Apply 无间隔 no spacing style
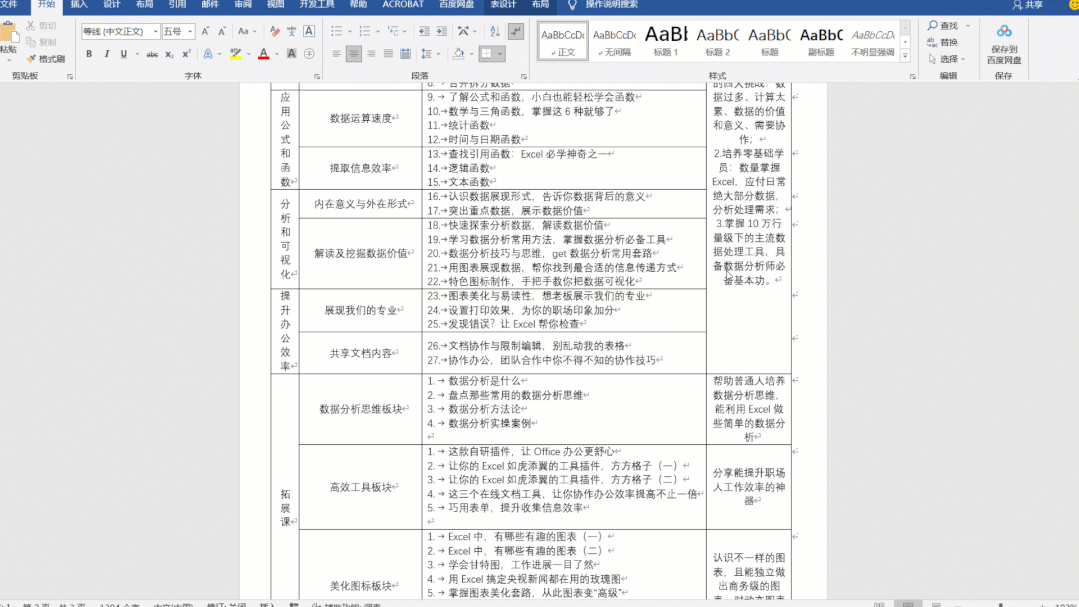 pos(615,41)
